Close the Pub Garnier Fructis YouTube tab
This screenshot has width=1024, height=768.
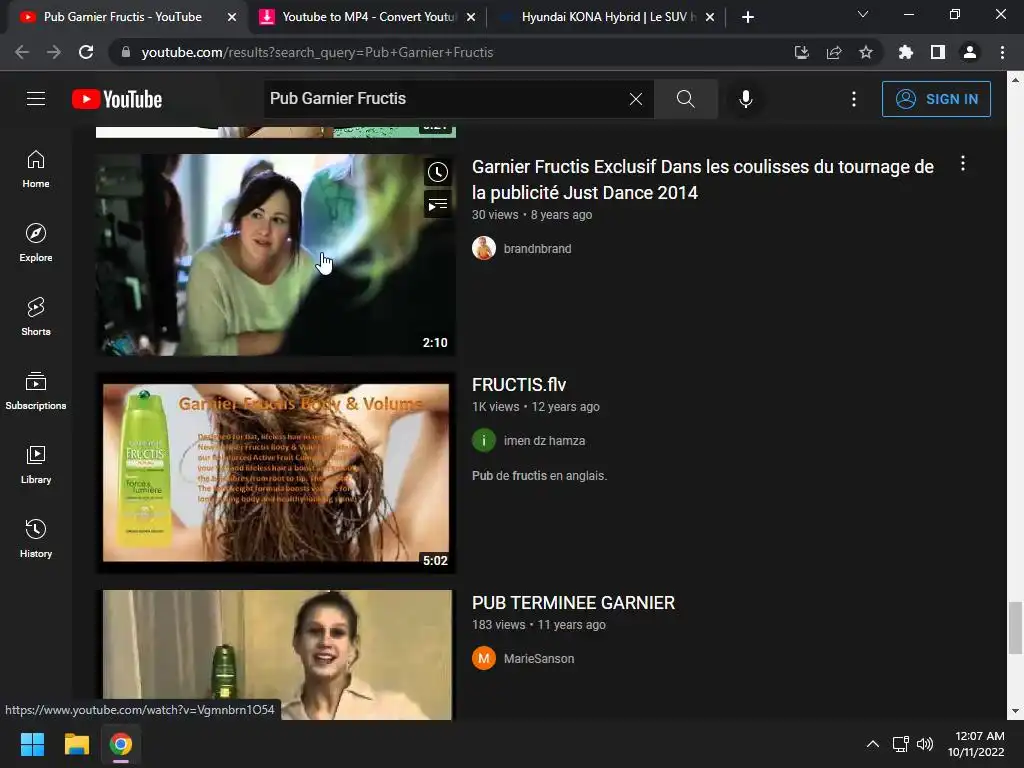point(232,17)
